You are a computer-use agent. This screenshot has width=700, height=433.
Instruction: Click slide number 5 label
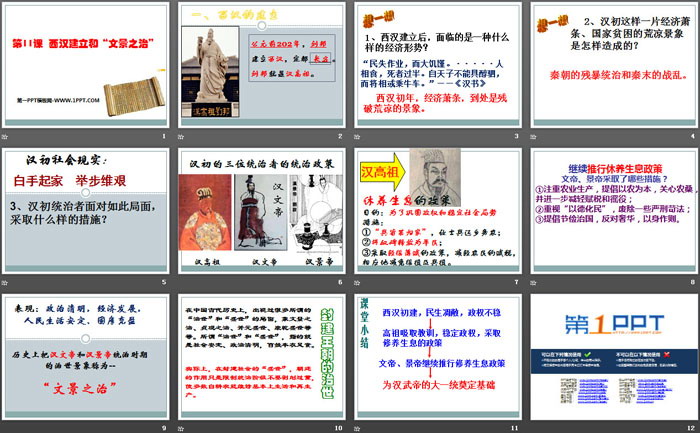(x=164, y=282)
